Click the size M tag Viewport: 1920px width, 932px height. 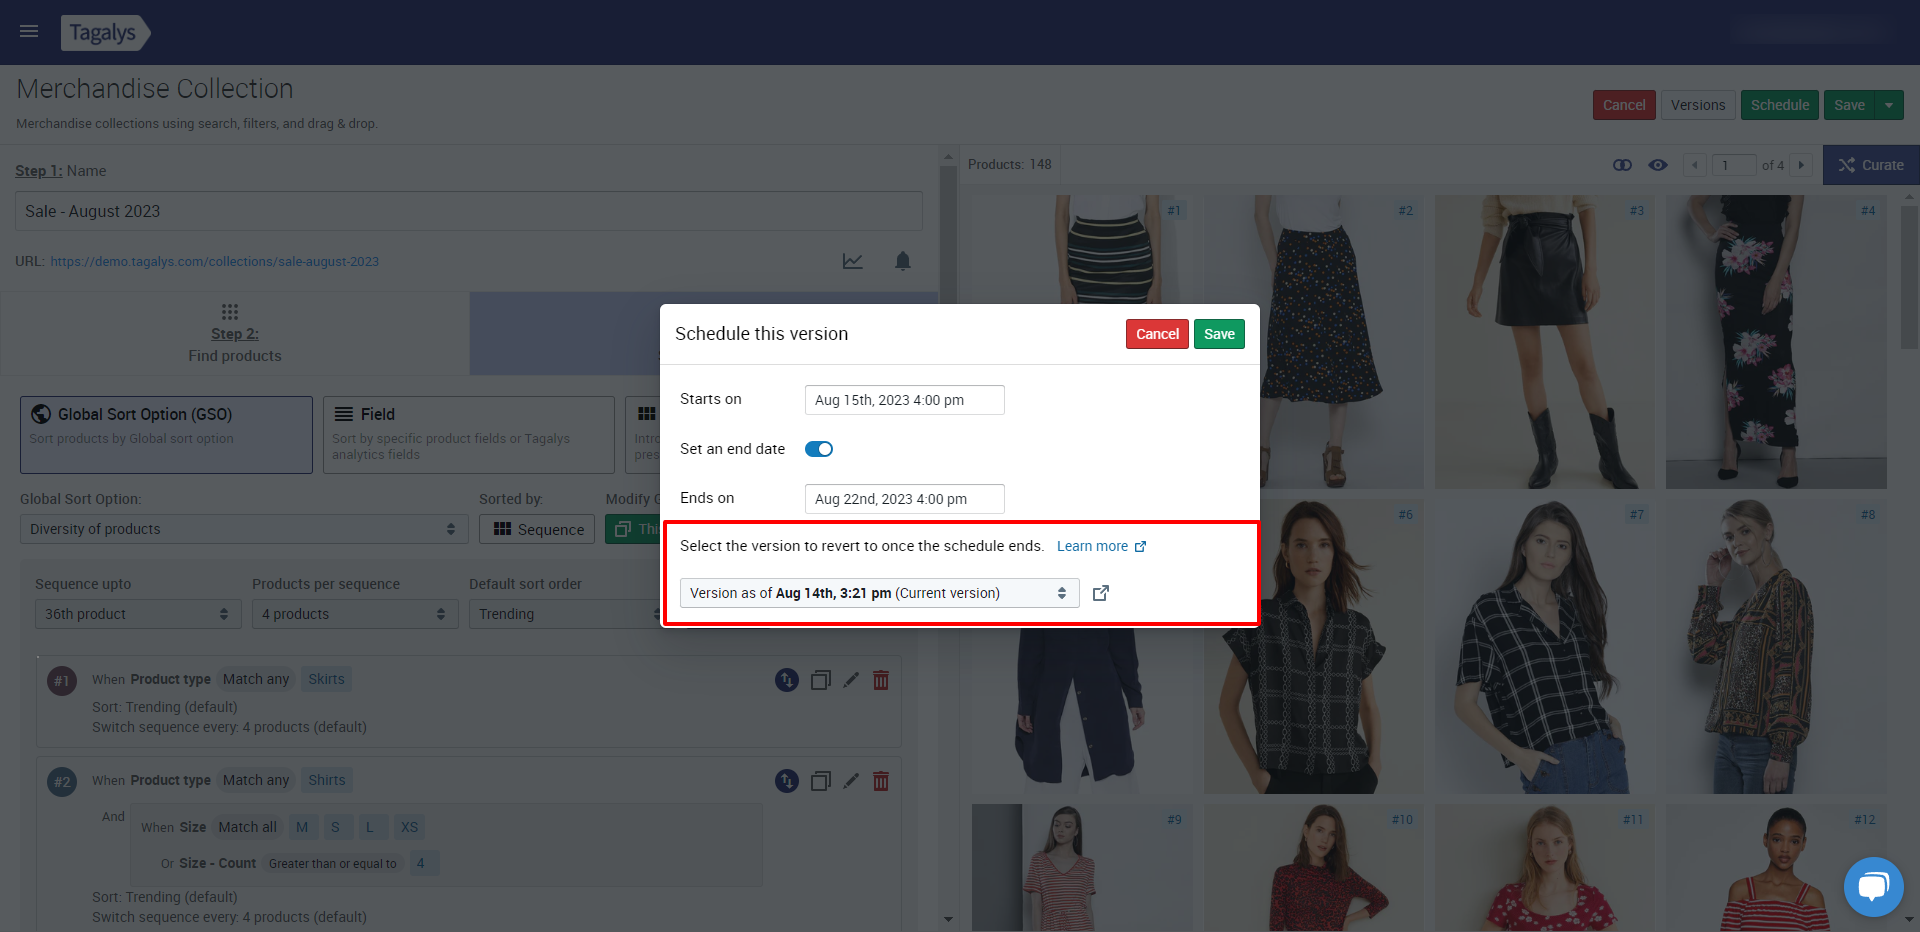point(302,827)
